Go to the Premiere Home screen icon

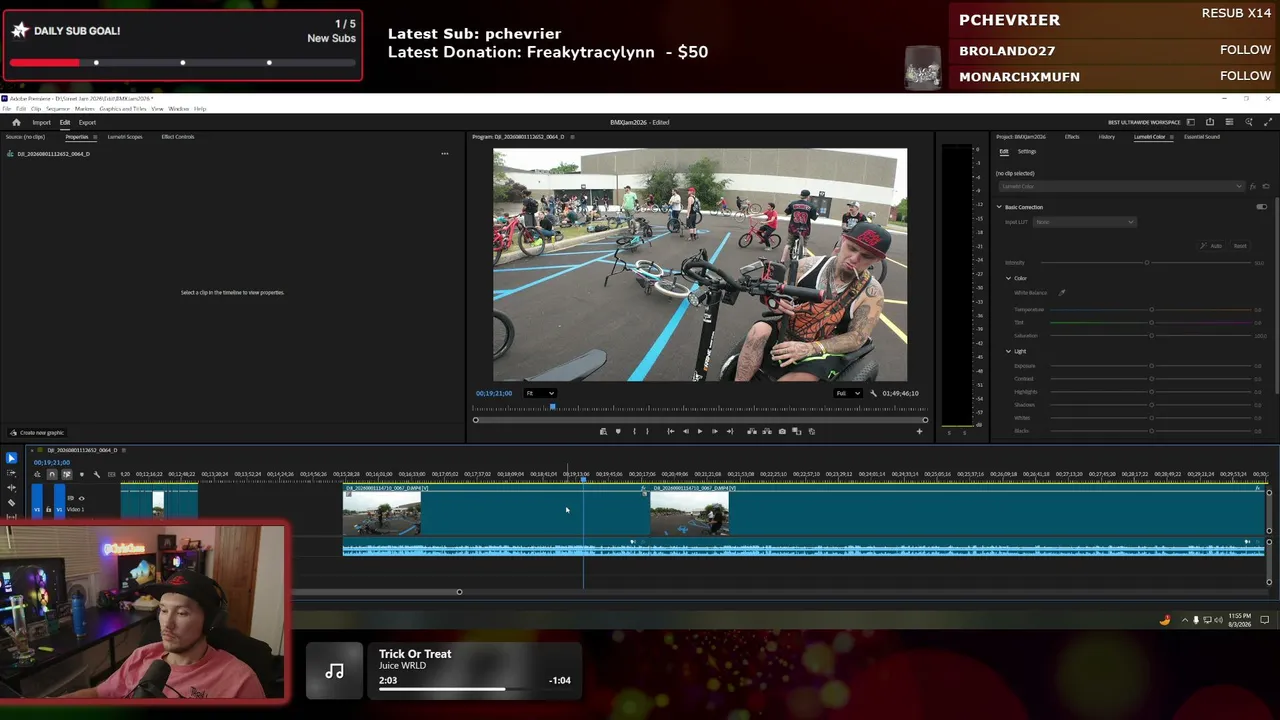coord(16,122)
